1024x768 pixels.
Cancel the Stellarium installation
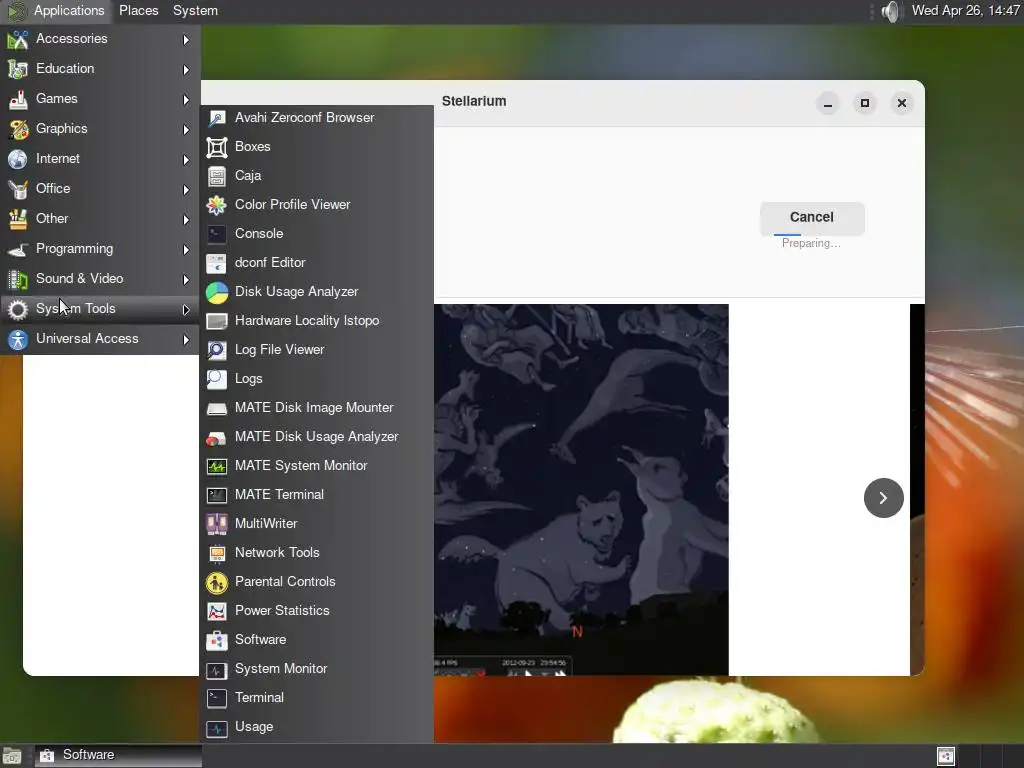tap(812, 217)
